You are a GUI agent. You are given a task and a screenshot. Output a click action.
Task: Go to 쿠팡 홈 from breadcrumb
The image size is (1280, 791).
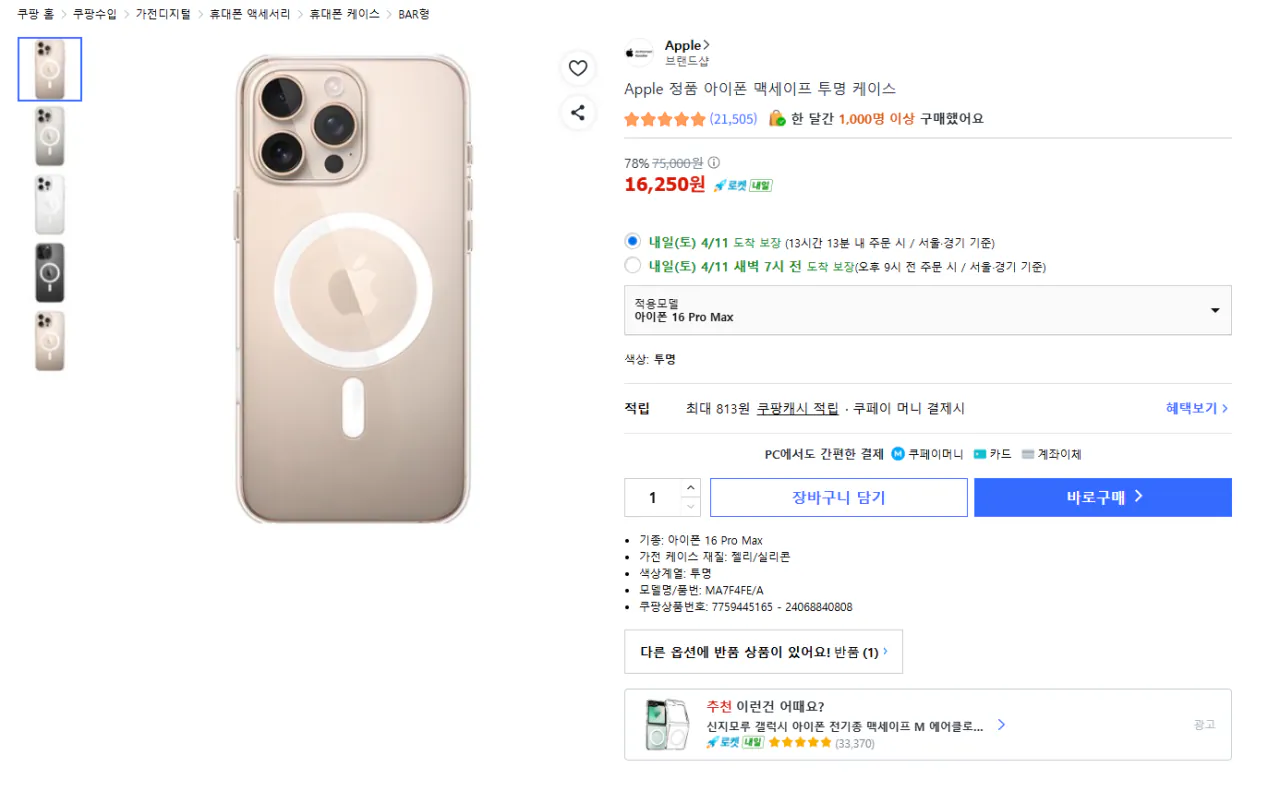coord(36,14)
